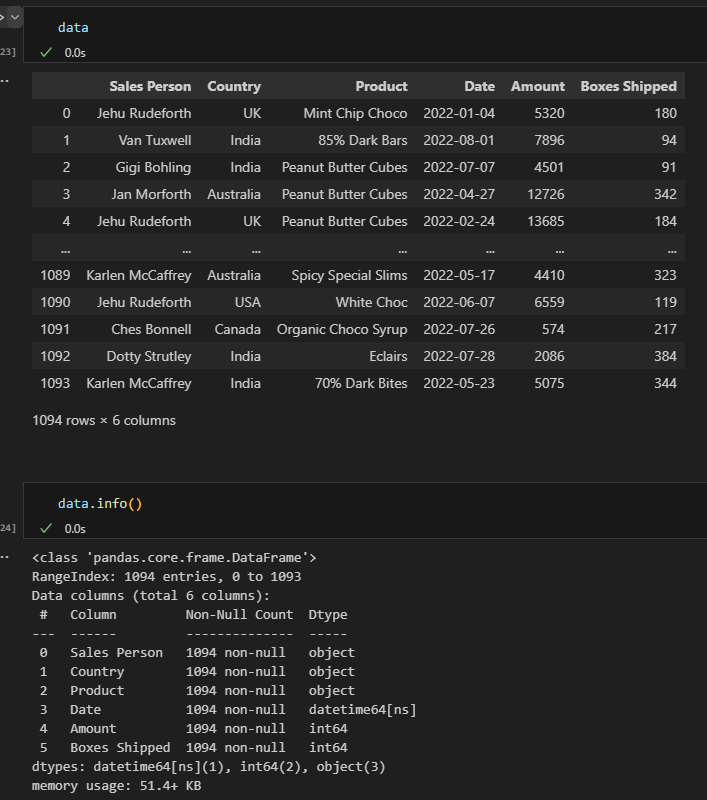Select '85% Dark Bars' product cell
The height and width of the screenshot is (800, 707).
pyautogui.click(x=363, y=140)
